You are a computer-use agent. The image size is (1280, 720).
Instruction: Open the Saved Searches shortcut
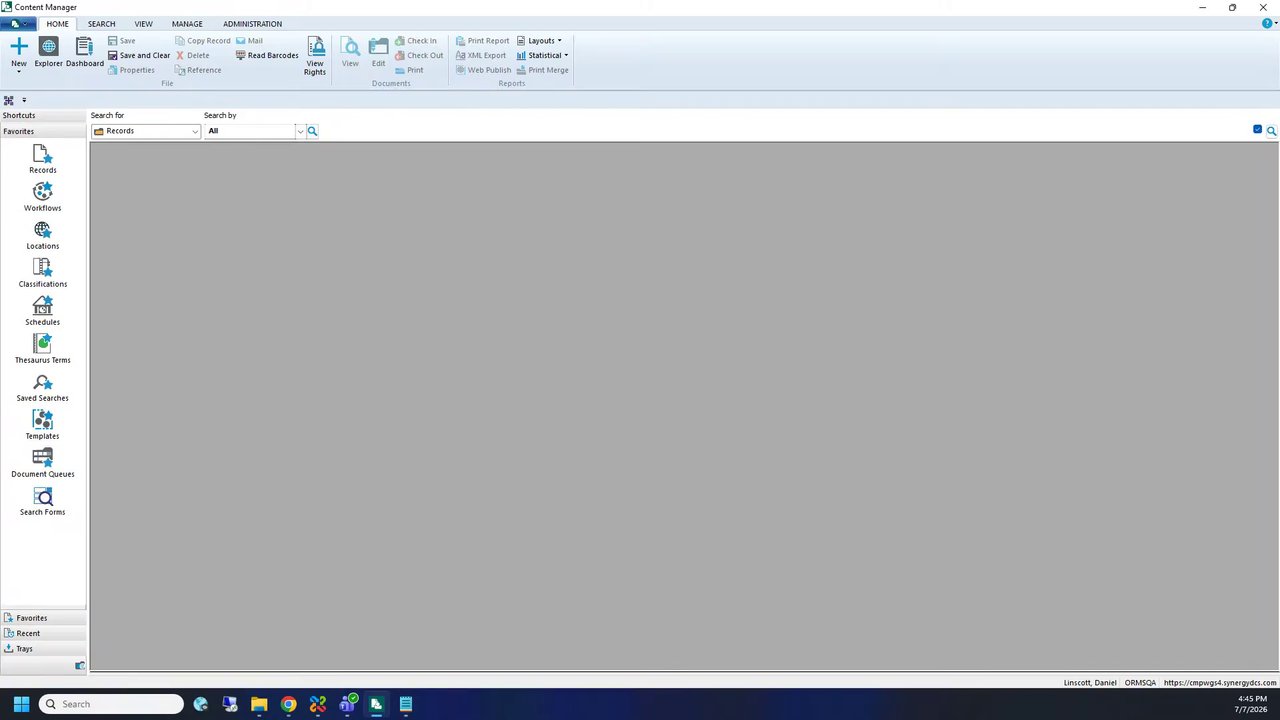[43, 388]
